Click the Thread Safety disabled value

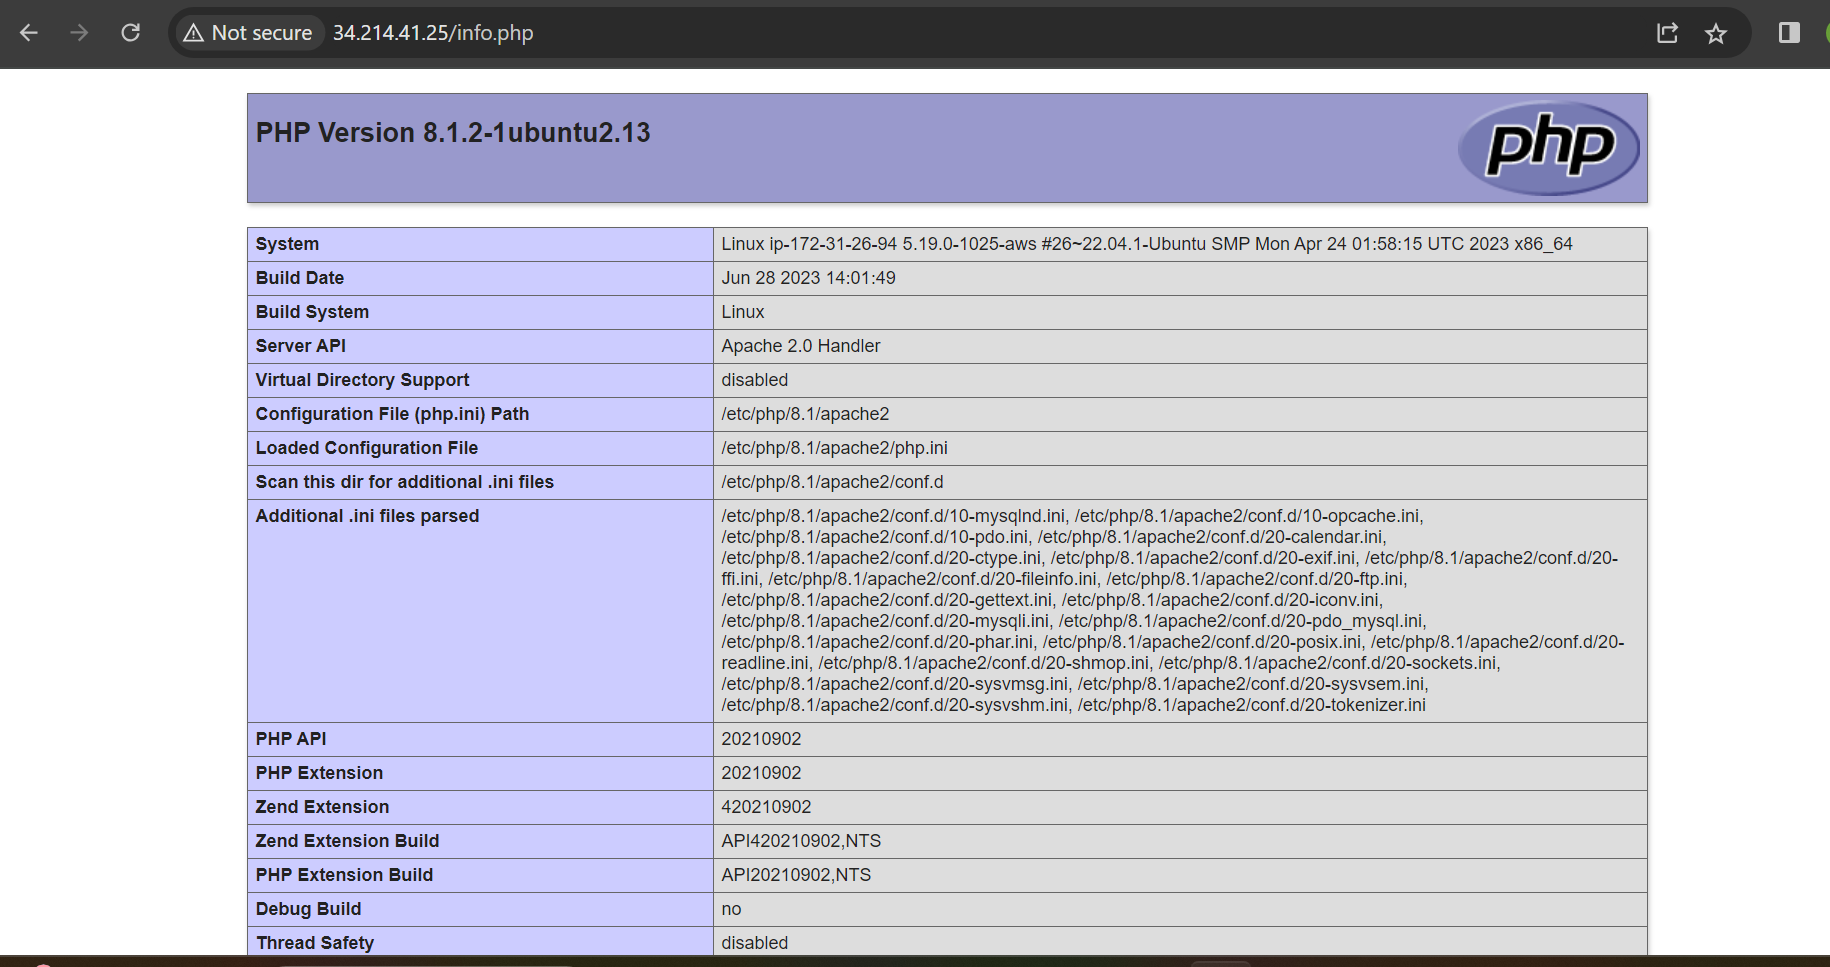coord(754,942)
